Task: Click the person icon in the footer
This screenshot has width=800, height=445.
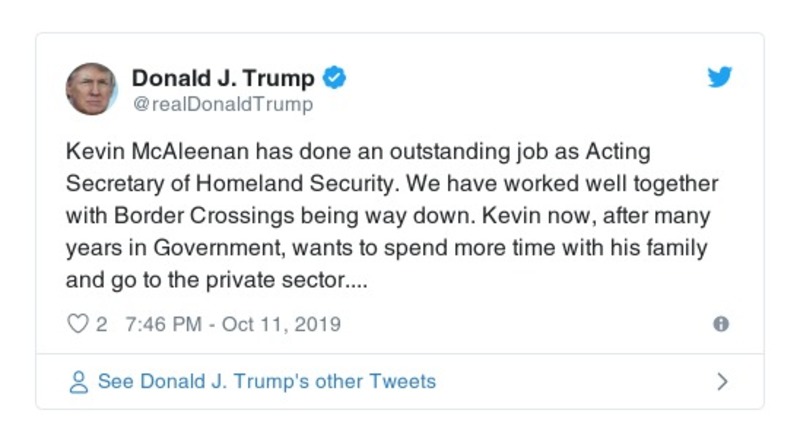Action: point(78,382)
